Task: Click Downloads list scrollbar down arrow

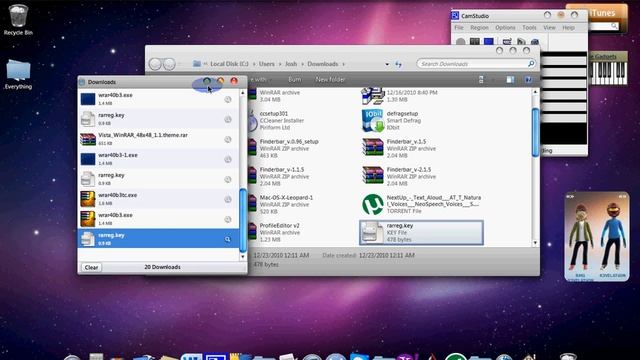Action: tap(243, 257)
